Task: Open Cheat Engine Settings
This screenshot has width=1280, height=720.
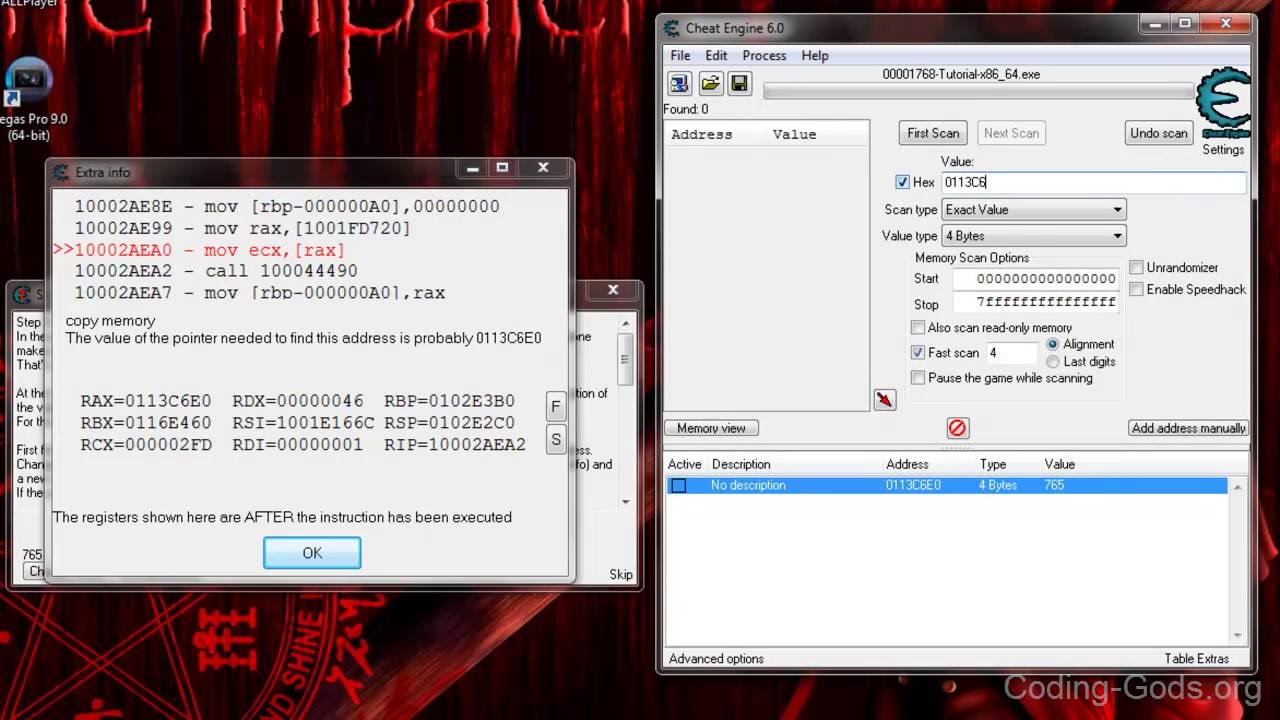Action: coord(1223,150)
